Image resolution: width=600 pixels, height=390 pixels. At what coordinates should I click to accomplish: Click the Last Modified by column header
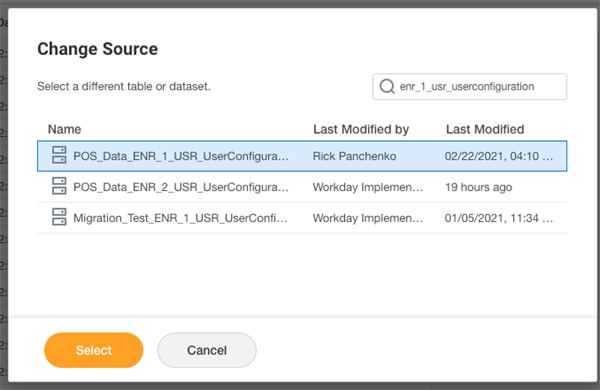click(361, 129)
